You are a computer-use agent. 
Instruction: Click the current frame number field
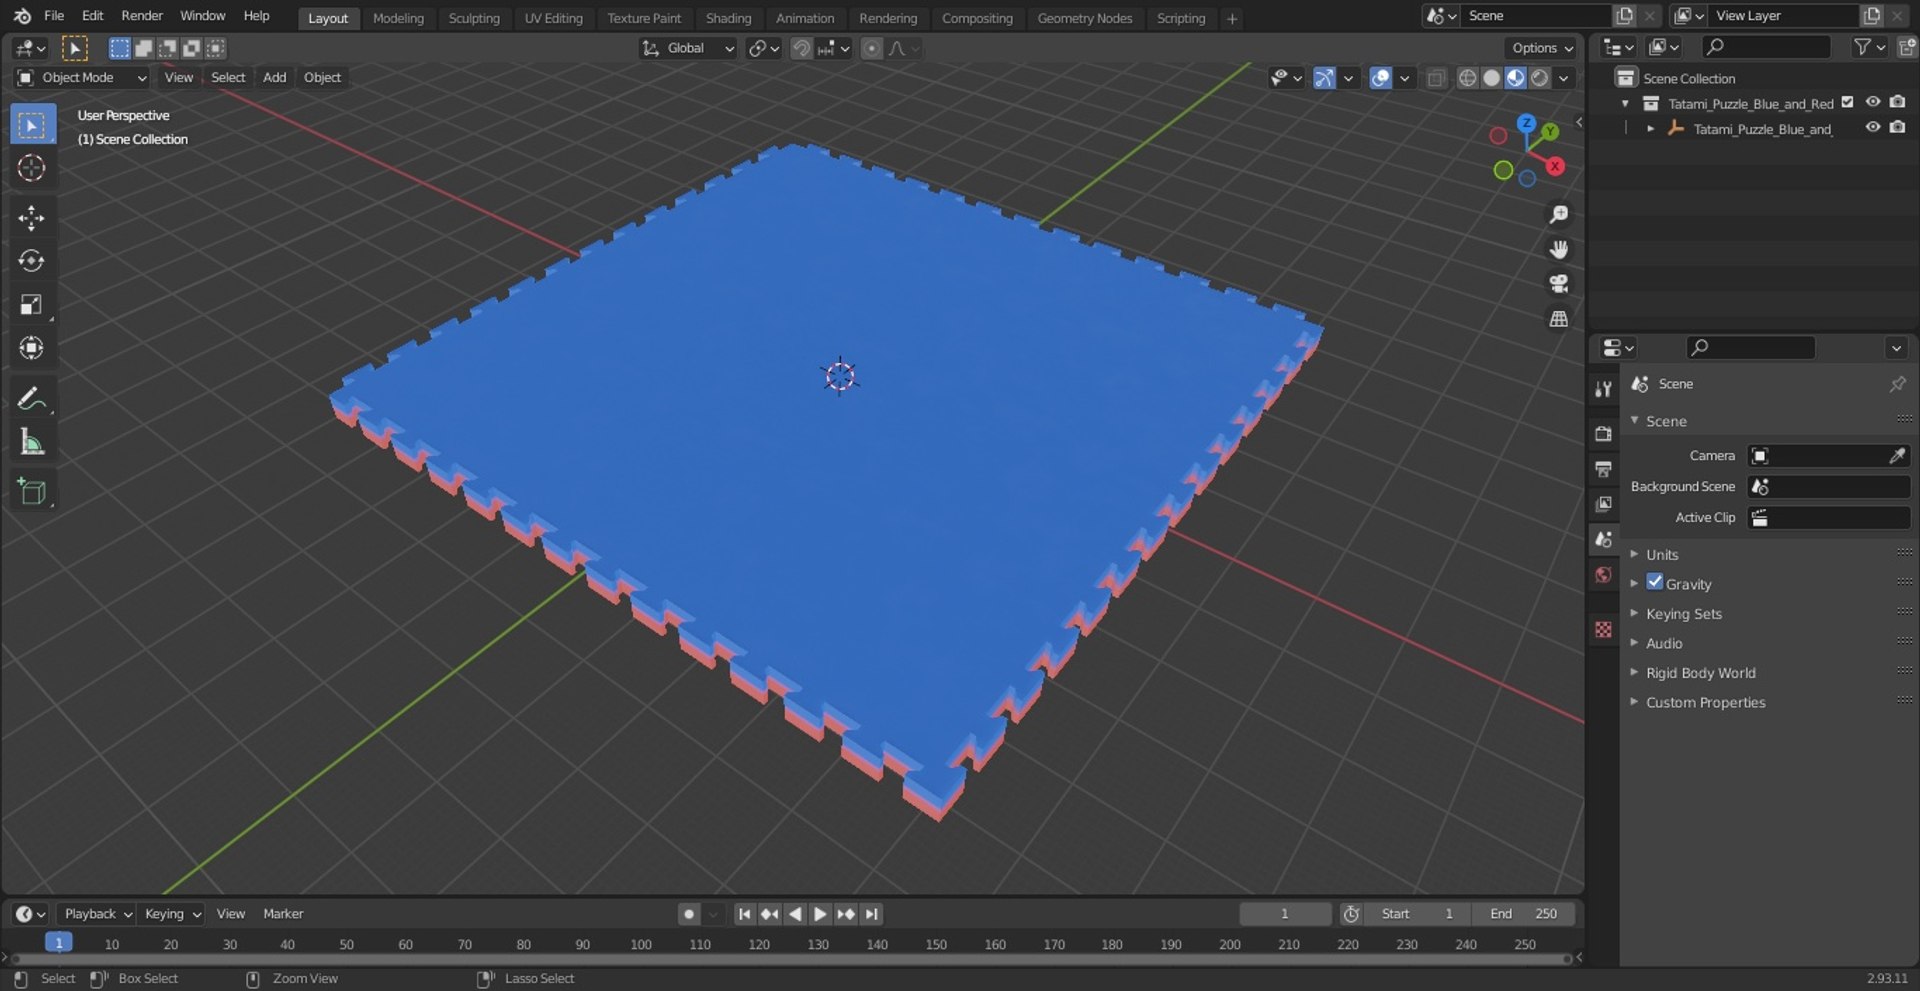tap(1285, 914)
